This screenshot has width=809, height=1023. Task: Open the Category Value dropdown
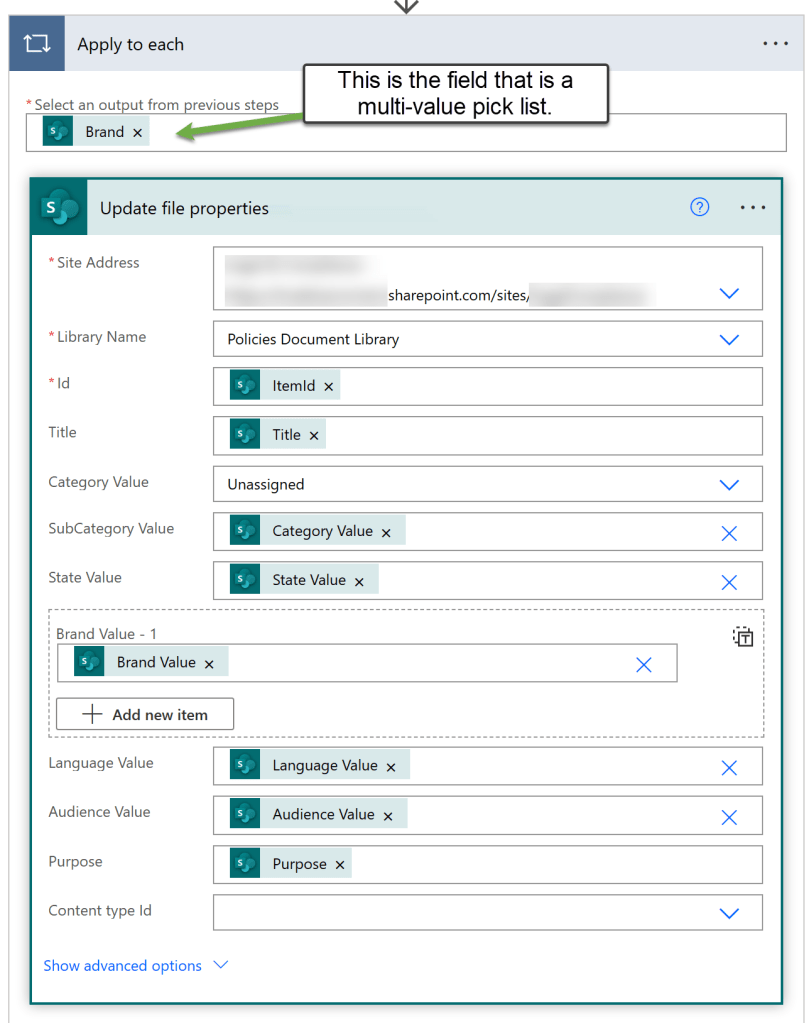tap(729, 485)
